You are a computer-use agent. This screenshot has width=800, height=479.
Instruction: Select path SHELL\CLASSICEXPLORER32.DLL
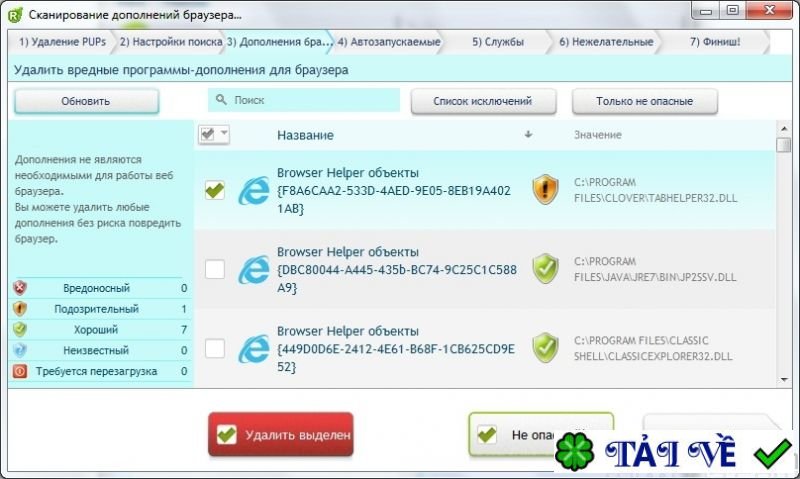[x=653, y=356]
